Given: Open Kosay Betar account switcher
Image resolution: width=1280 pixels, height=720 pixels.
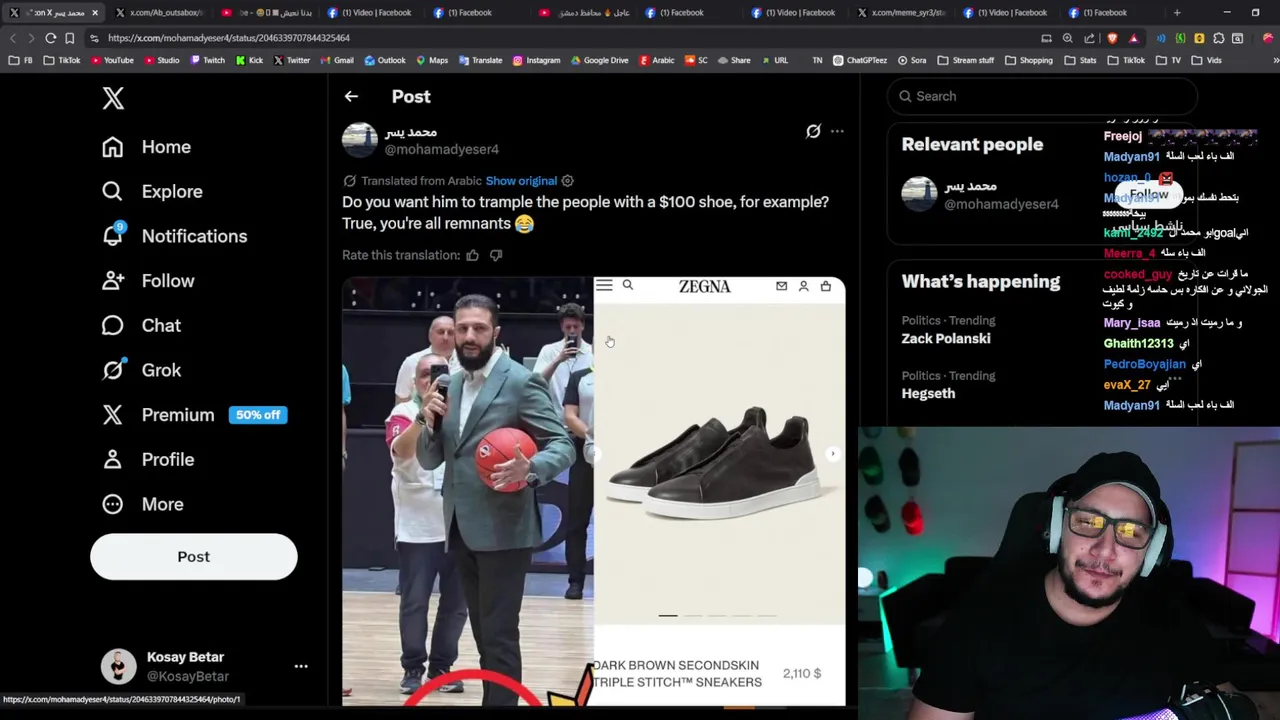Looking at the screenshot, I should pyautogui.click(x=205, y=666).
